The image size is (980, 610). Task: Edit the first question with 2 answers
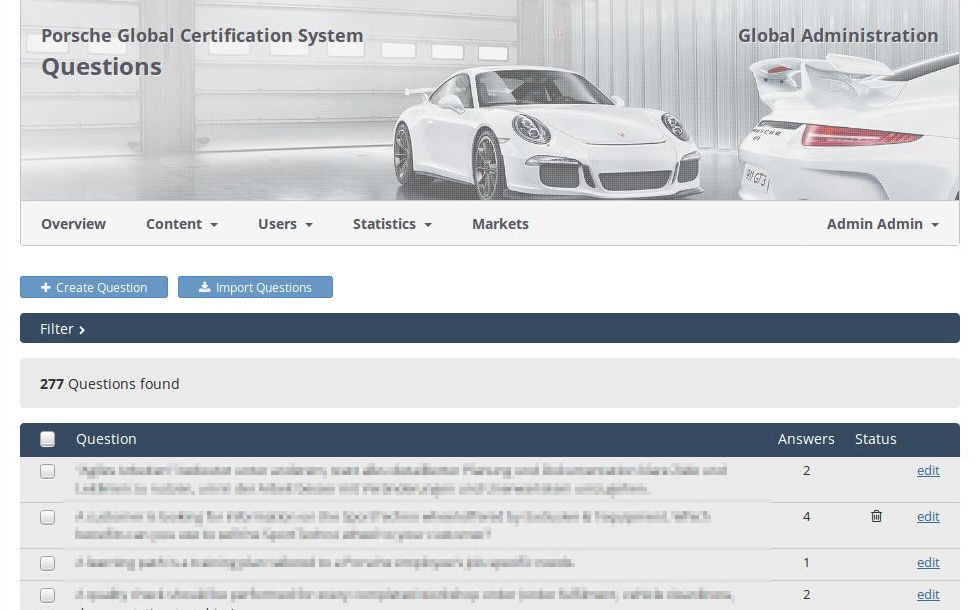928,471
